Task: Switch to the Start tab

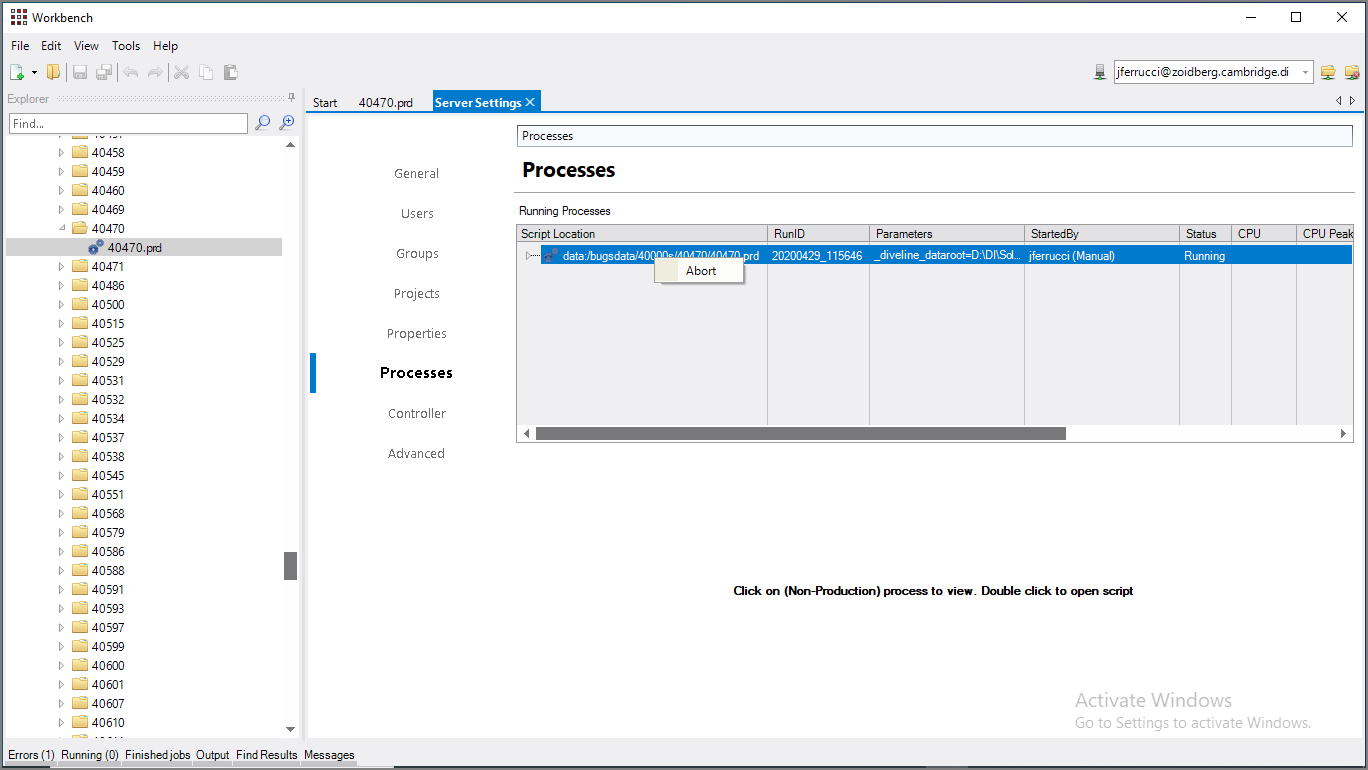Action: pos(325,103)
